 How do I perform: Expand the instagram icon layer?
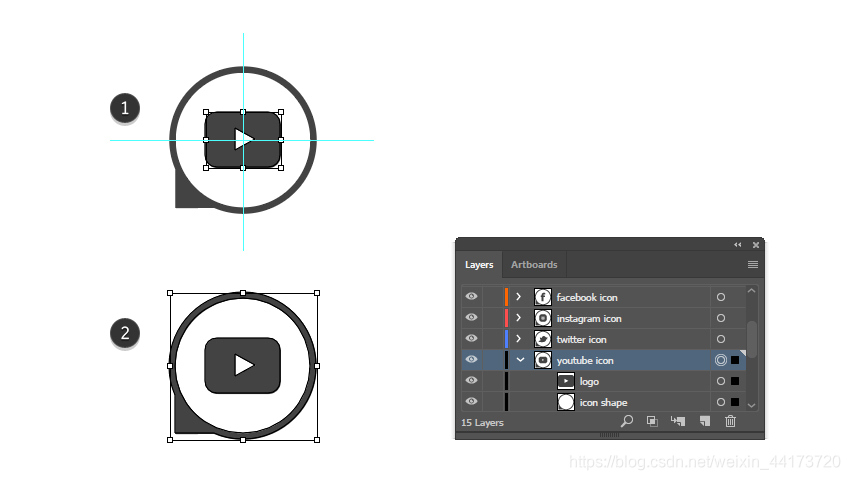tap(519, 318)
